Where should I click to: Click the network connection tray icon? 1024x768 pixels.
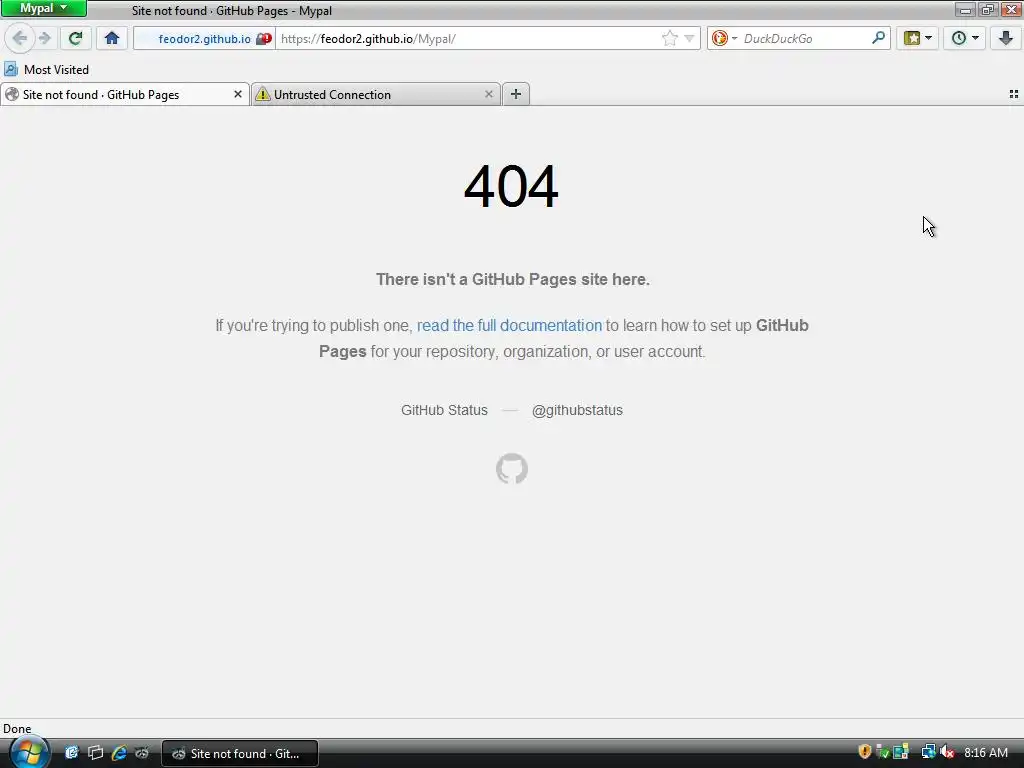[928, 752]
